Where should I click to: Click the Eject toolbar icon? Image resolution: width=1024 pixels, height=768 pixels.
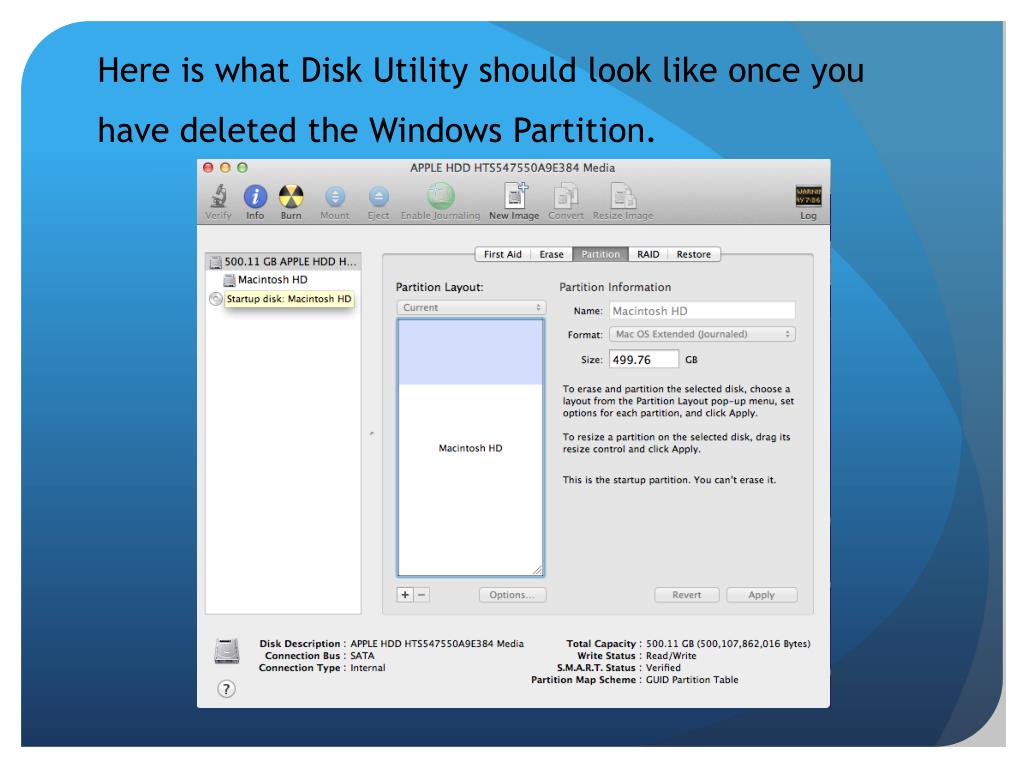[378, 196]
